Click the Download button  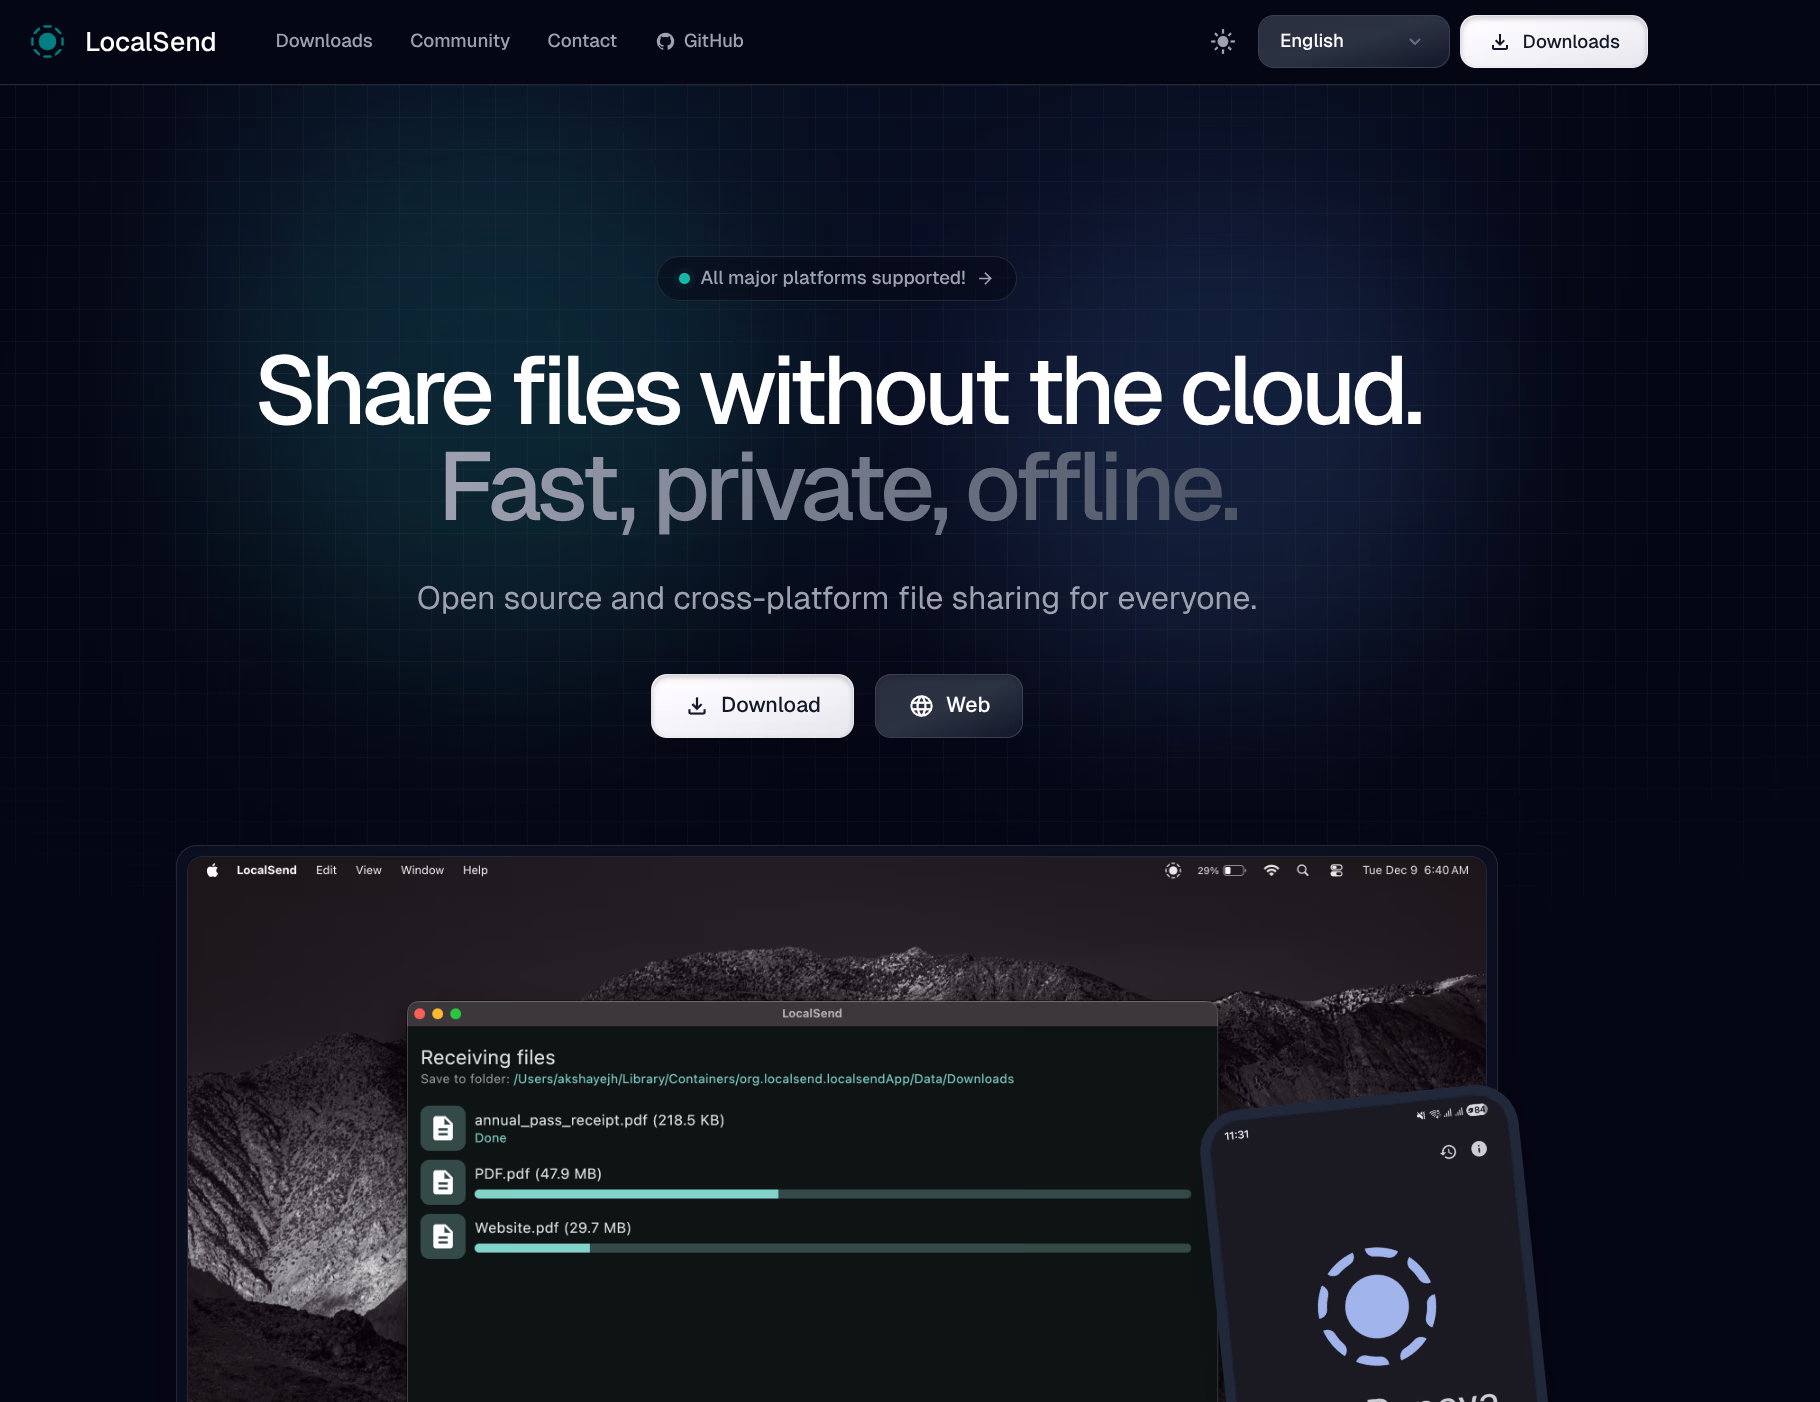click(751, 705)
